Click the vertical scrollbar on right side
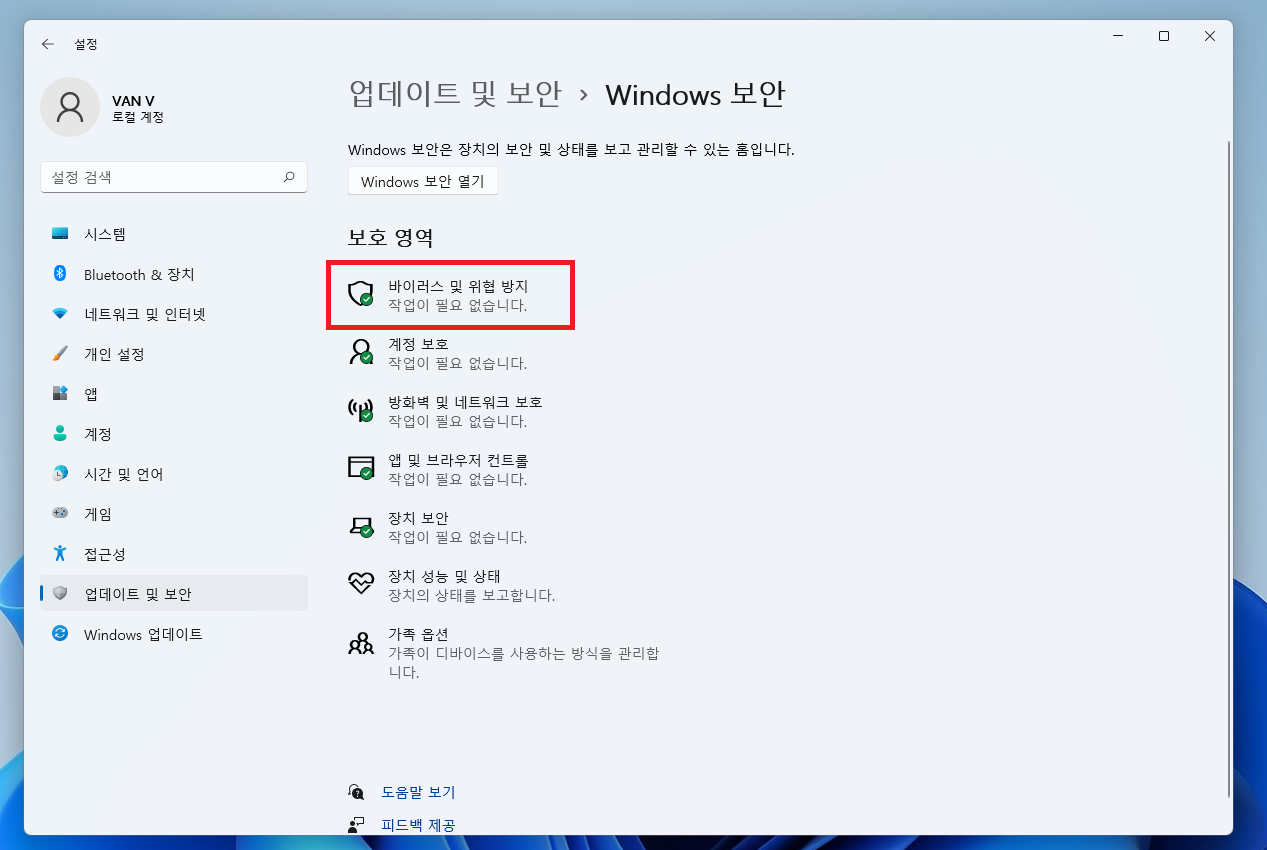Screen dimensions: 1267x850 click(1229, 468)
